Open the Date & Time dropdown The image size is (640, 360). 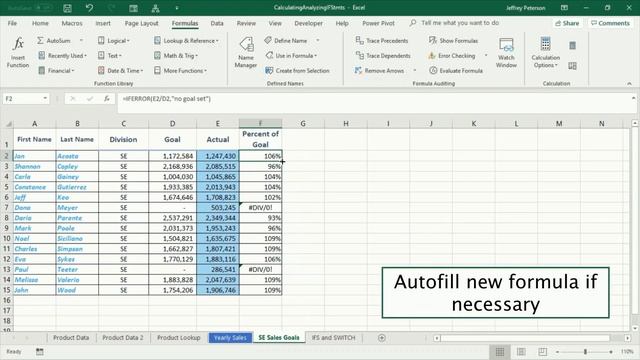120,71
